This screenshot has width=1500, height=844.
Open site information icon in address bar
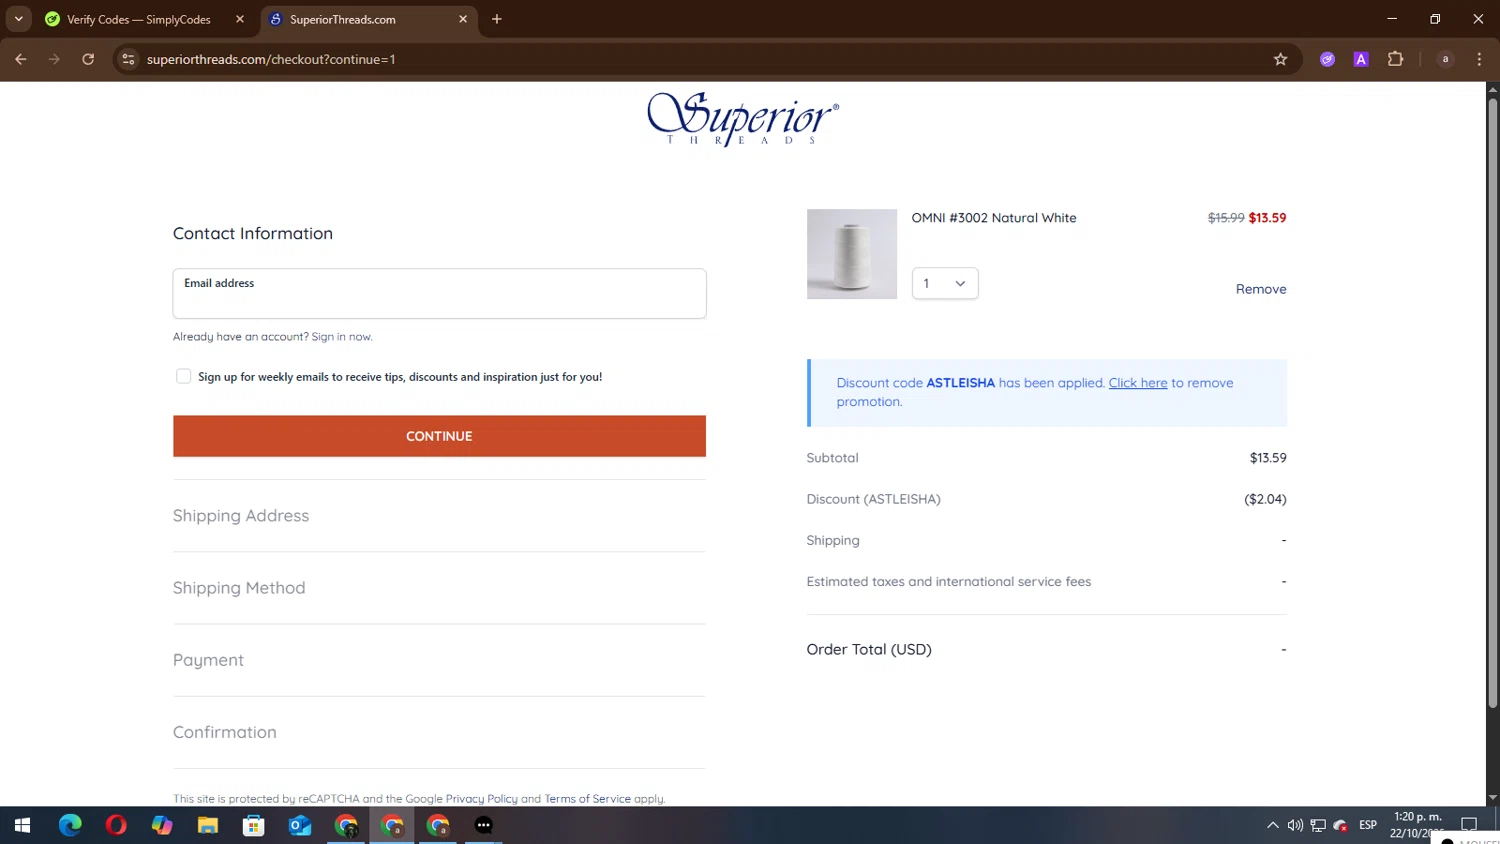click(x=128, y=59)
